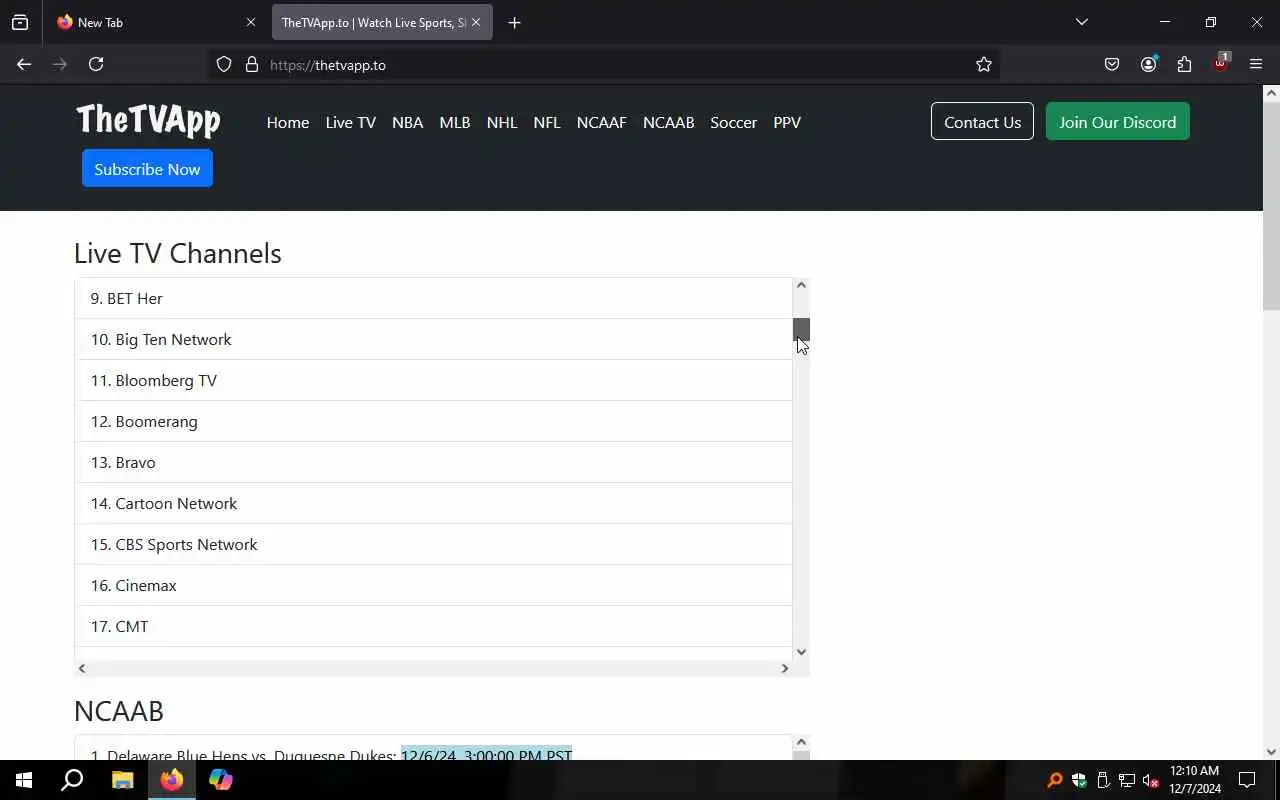Open Windows taskbar search
This screenshot has height=800, width=1280.
pyautogui.click(x=72, y=780)
